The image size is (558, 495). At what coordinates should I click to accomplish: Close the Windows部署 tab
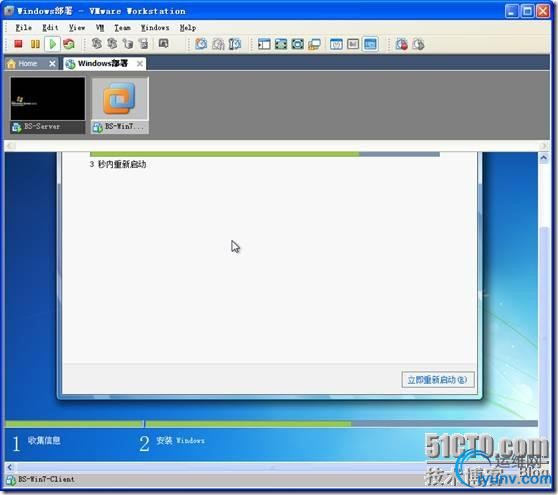click(140, 64)
